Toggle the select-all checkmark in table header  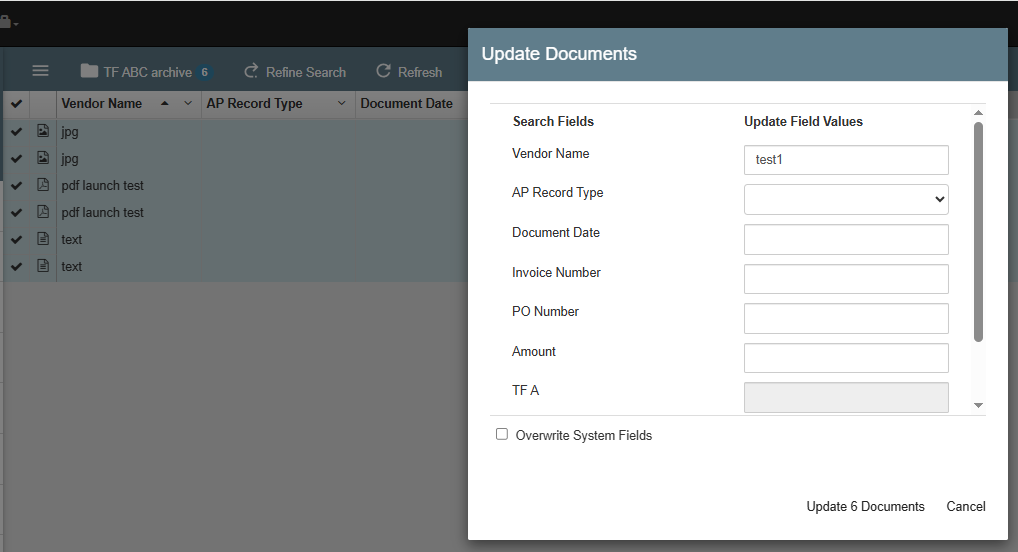(x=16, y=104)
